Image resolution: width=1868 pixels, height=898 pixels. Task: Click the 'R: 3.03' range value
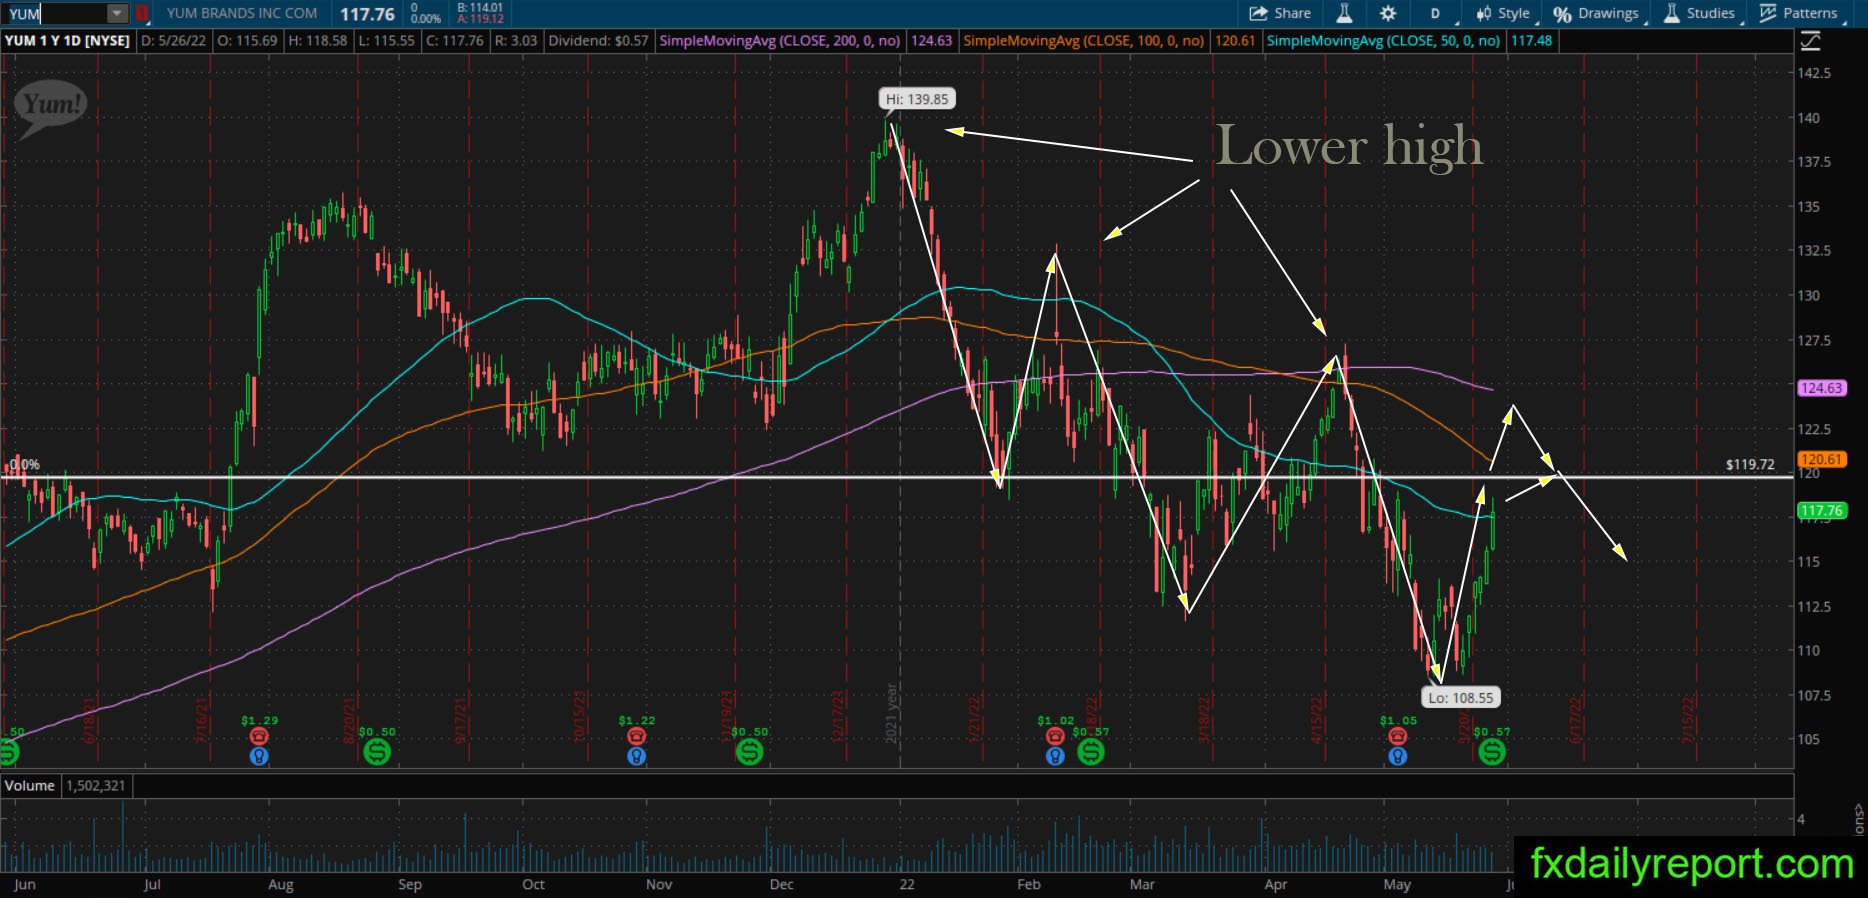coord(516,41)
